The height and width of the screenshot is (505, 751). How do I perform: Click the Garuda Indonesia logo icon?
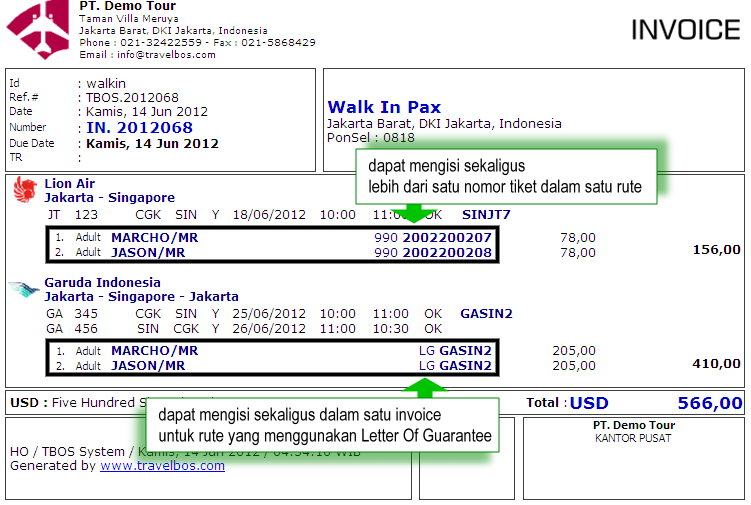pyautogui.click(x=24, y=289)
